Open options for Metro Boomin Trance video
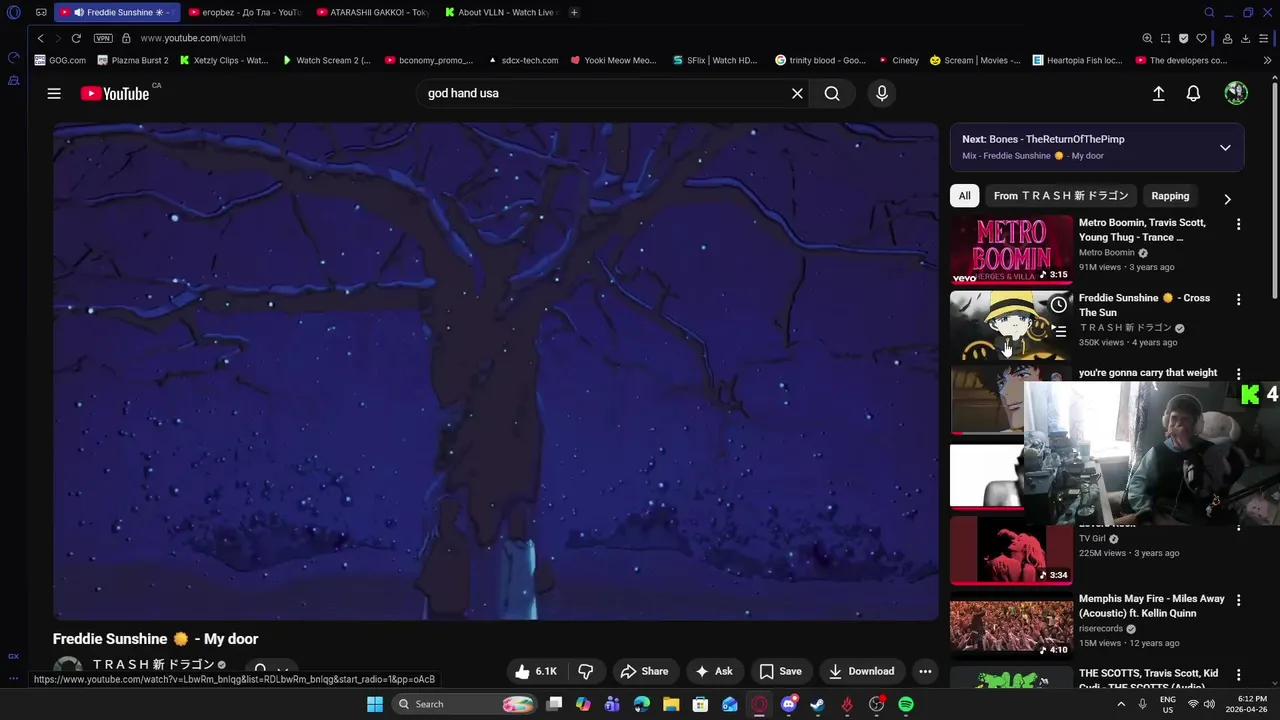Viewport: 1280px width, 720px height. click(1238, 224)
